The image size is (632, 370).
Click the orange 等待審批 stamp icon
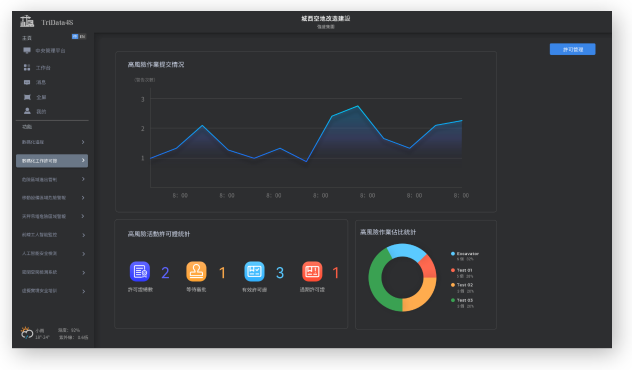196,271
